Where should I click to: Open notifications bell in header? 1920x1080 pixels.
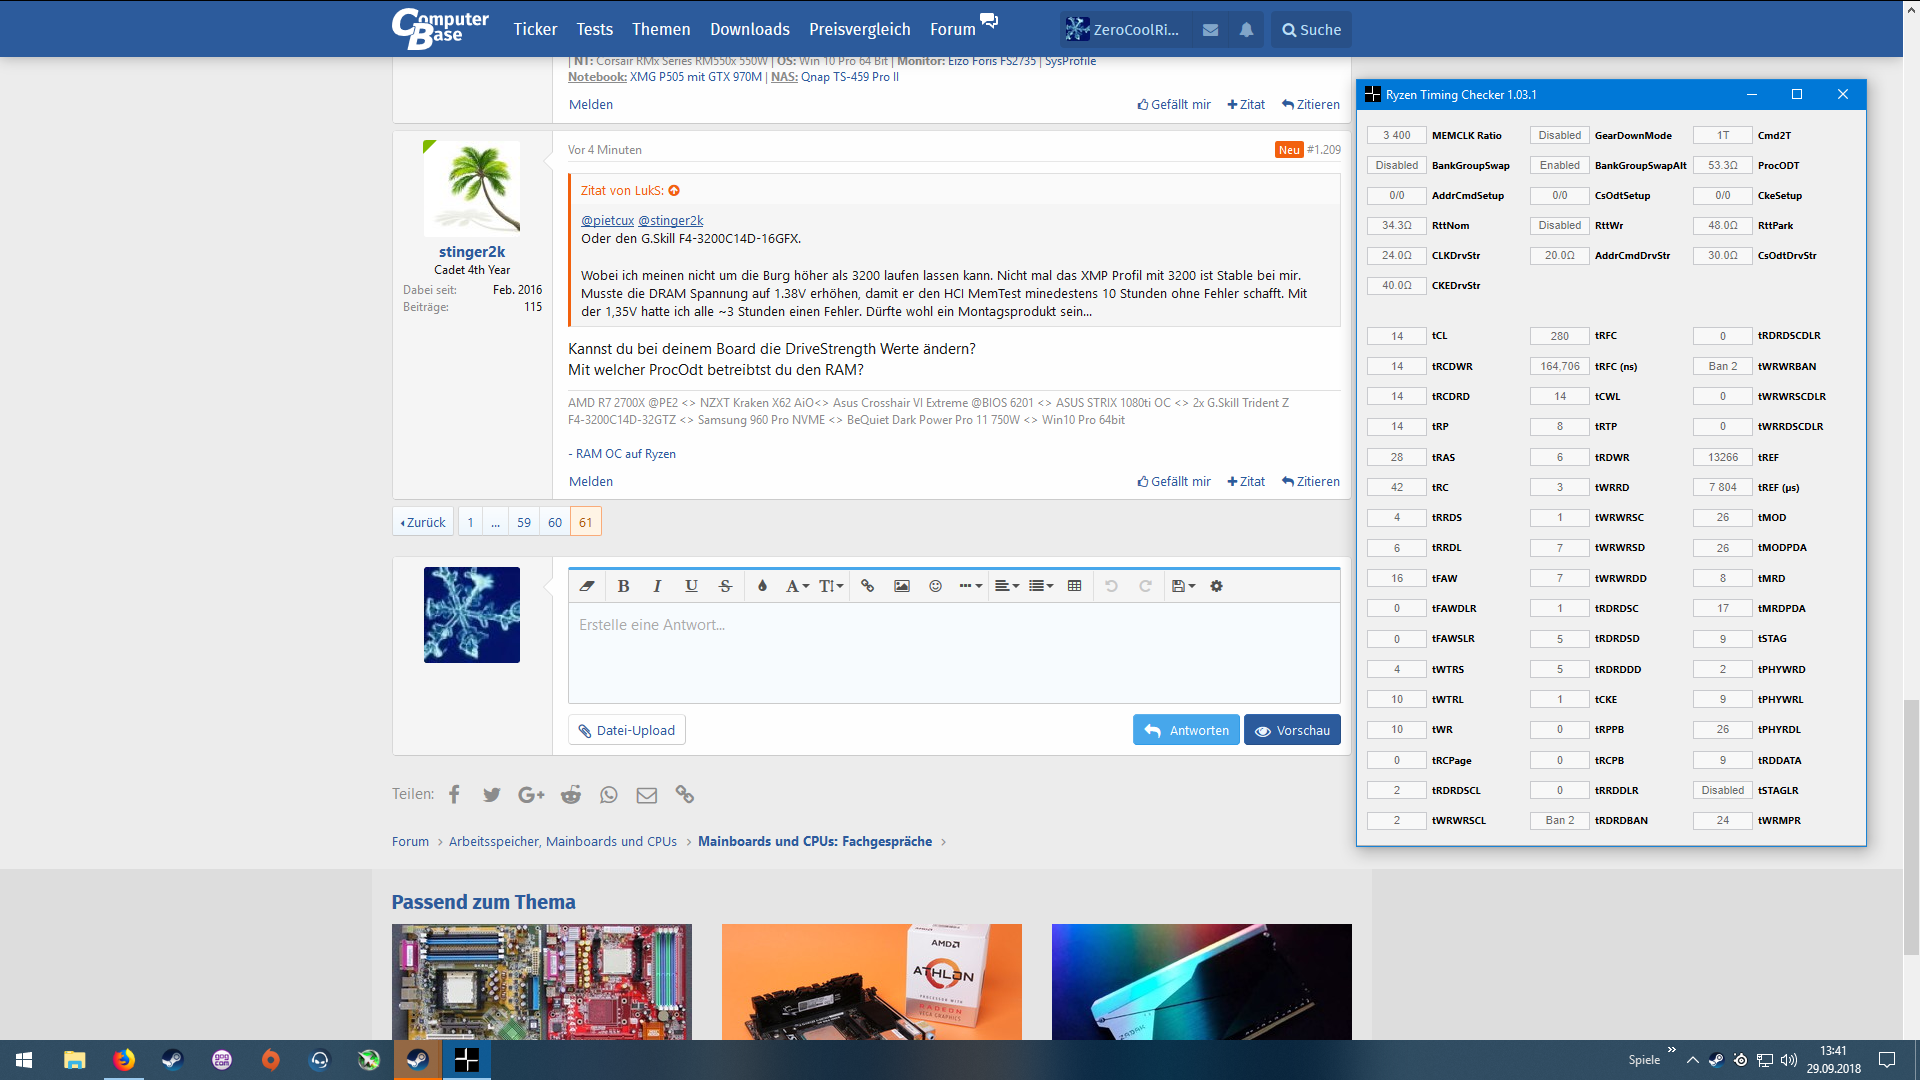coord(1246,30)
